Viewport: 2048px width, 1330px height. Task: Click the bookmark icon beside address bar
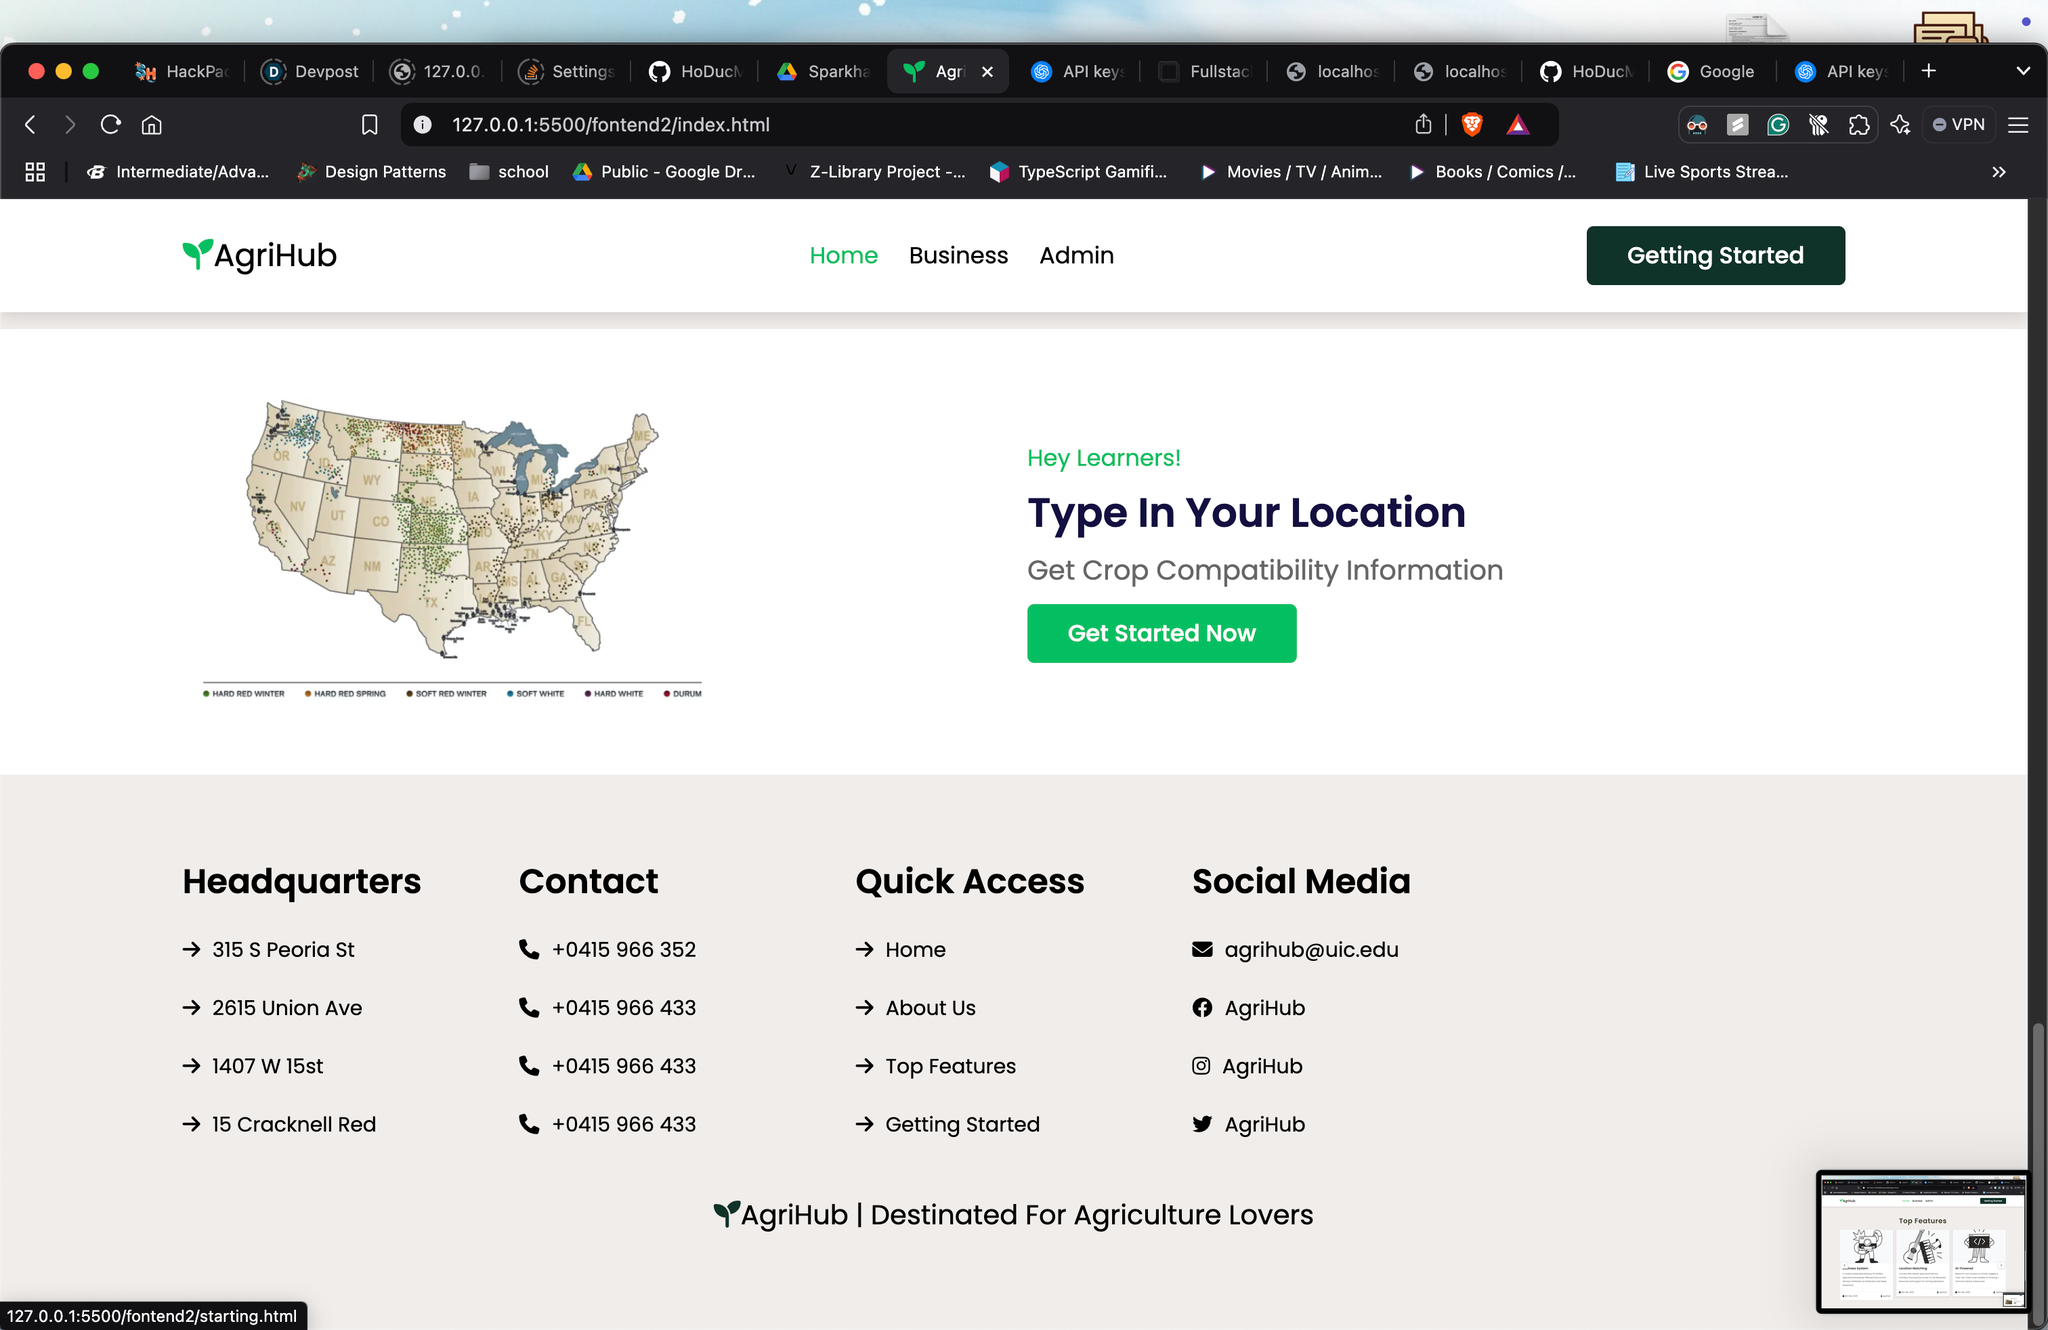[x=369, y=124]
